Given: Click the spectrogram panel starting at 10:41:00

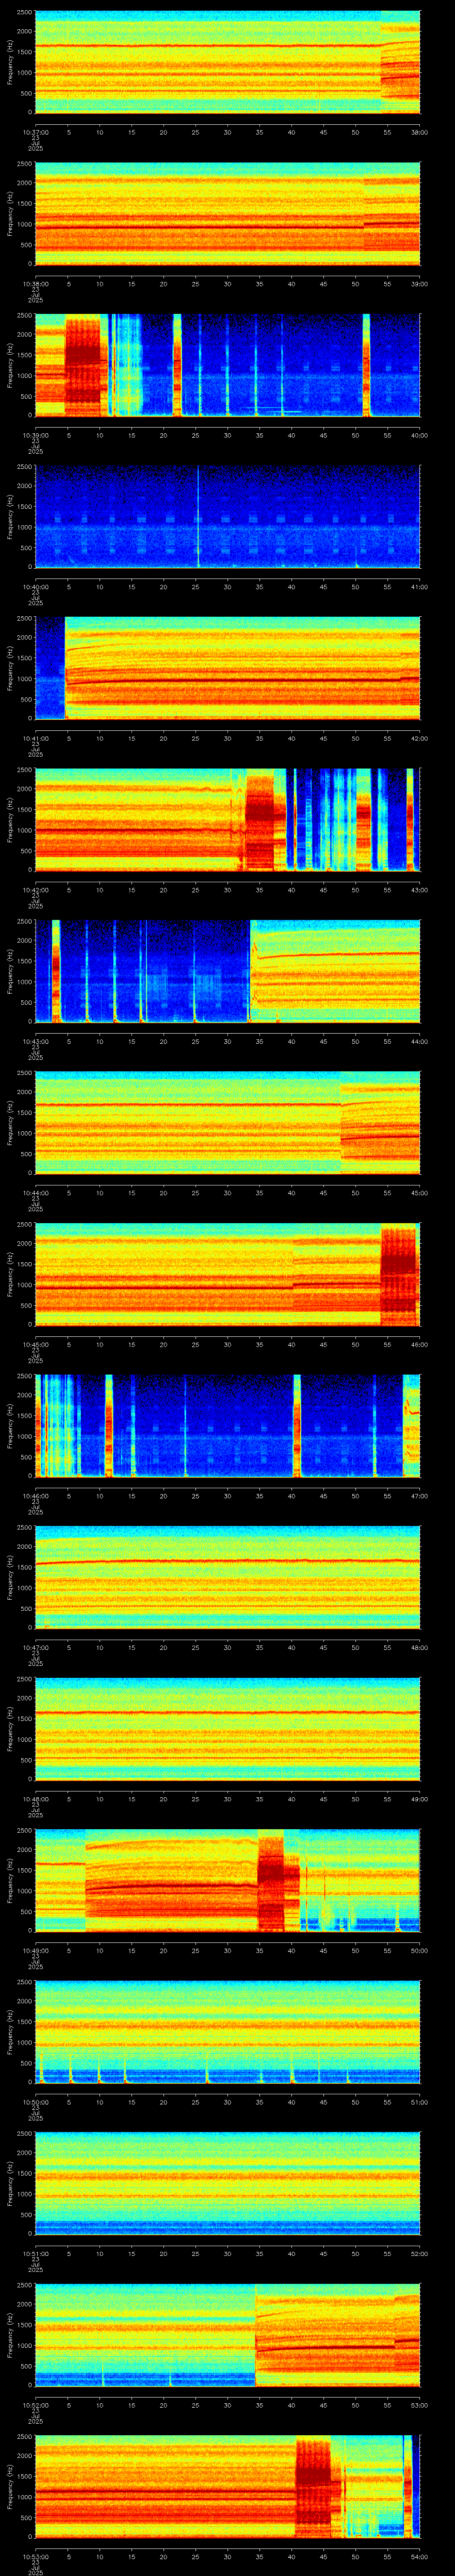Looking at the screenshot, I should point(227,668).
